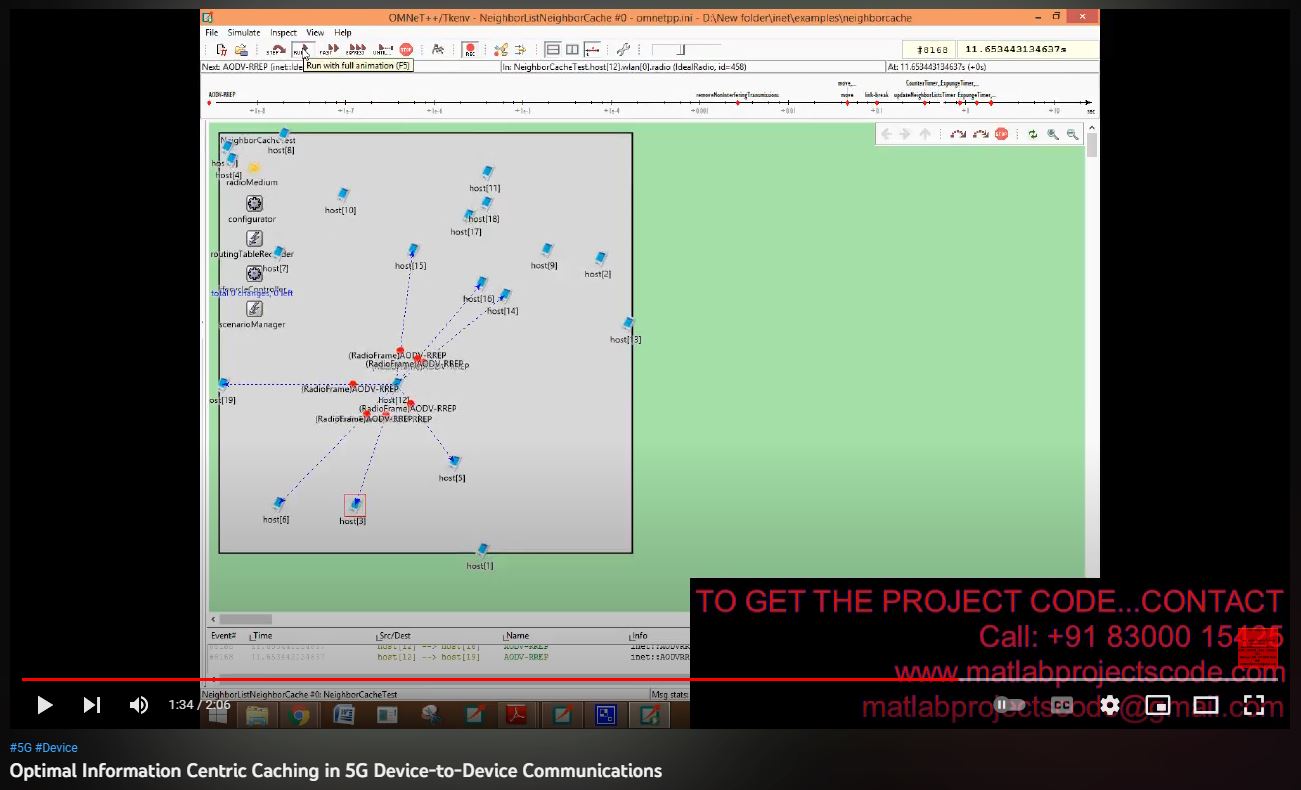Image resolution: width=1301 pixels, height=790 pixels.
Task: Select the host[3] node
Action: pyautogui.click(x=354, y=505)
